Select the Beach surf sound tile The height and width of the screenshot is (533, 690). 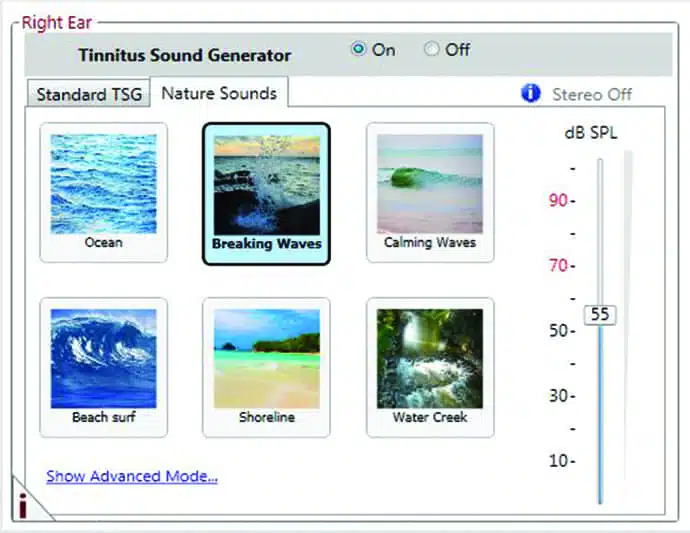coord(103,365)
